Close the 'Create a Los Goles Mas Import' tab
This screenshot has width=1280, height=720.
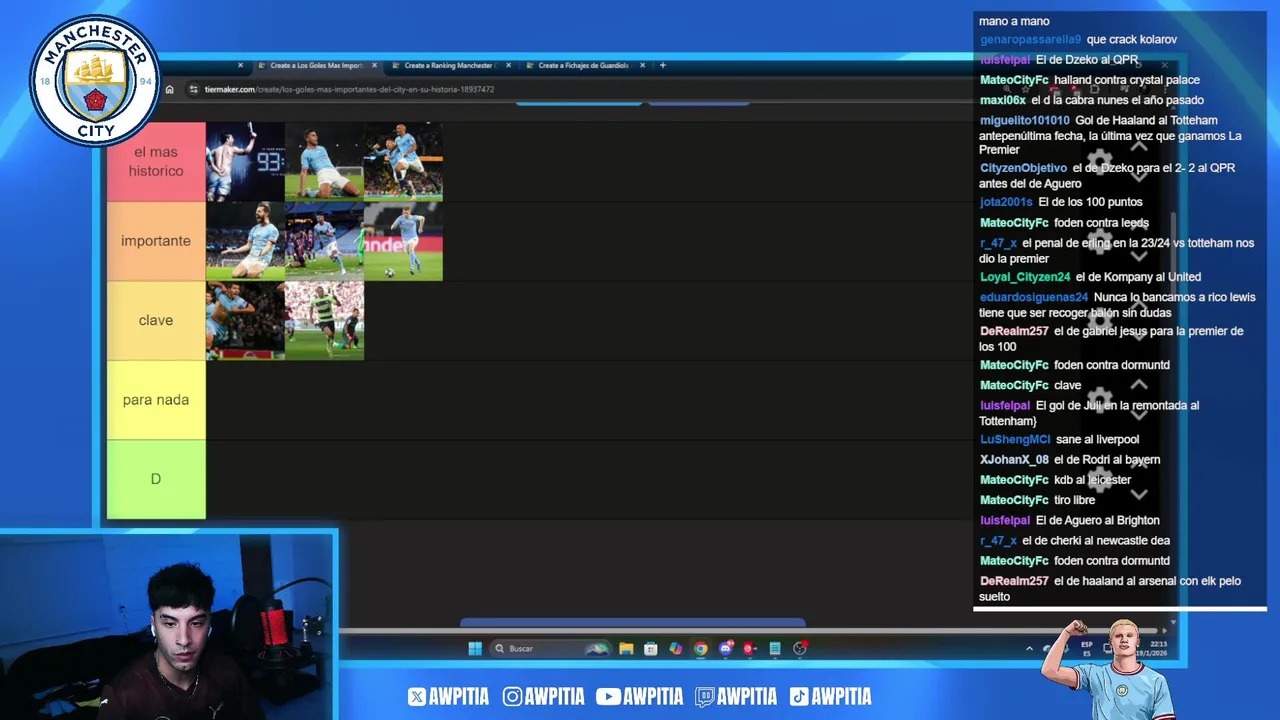(x=375, y=66)
